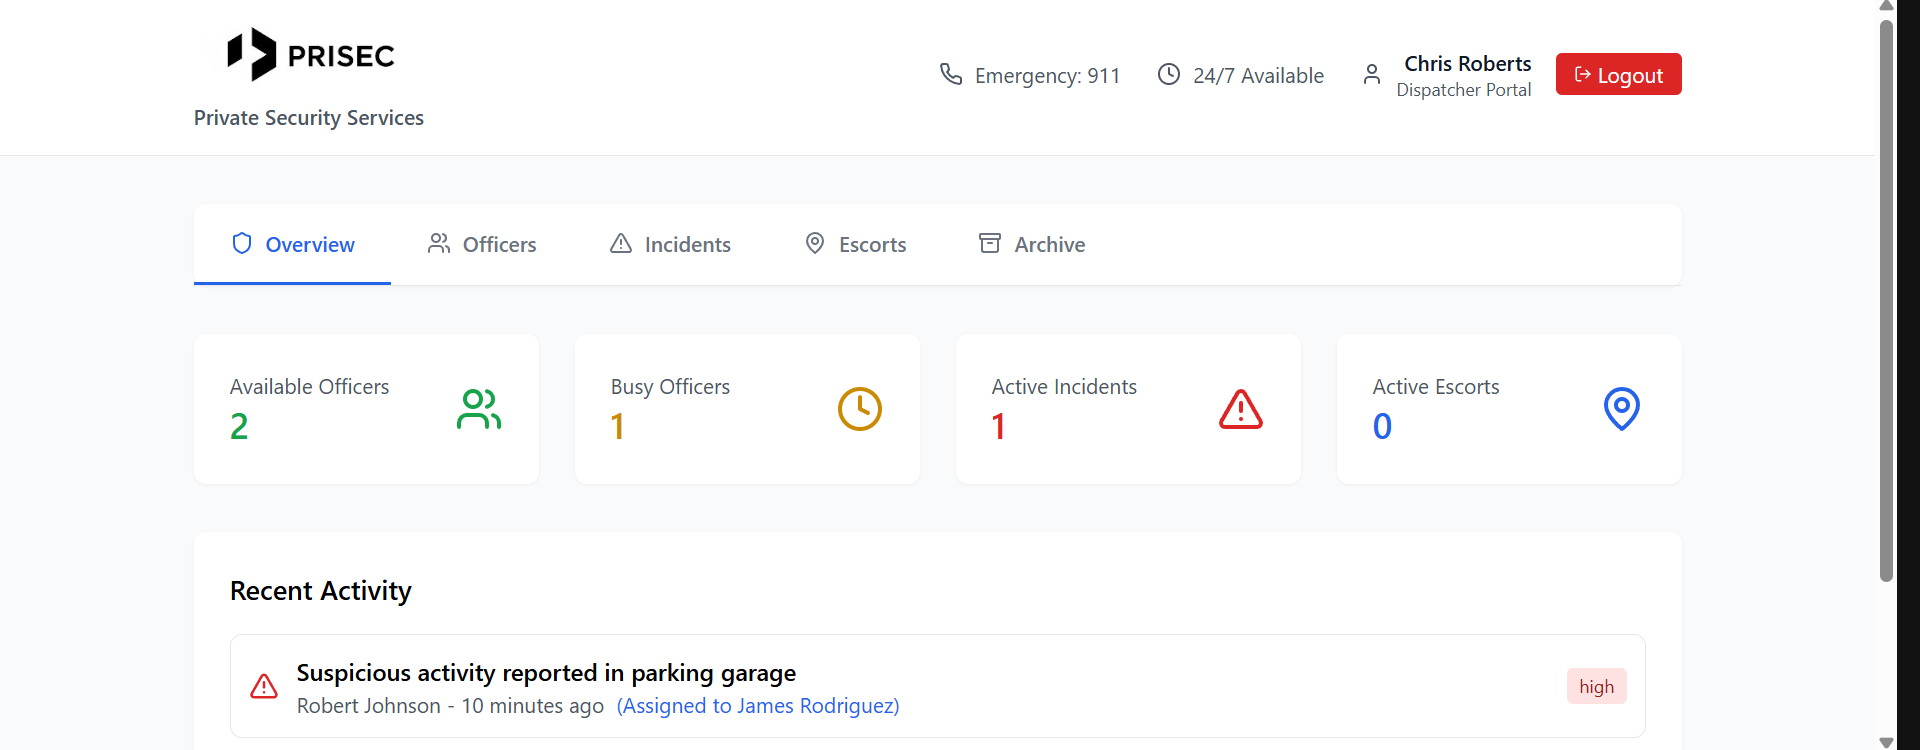Follow the Assigned to James Rodriguez link
The height and width of the screenshot is (750, 1920).
(758, 706)
